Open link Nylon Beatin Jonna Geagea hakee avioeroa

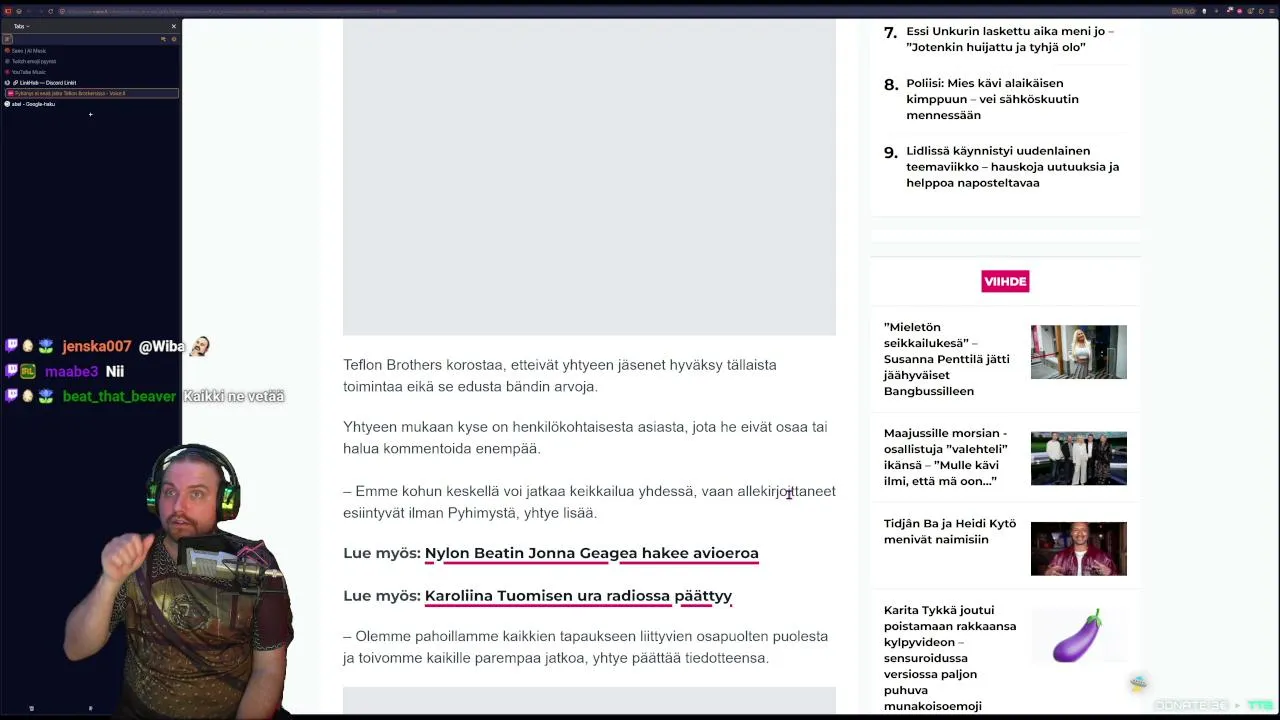pyautogui.click(x=591, y=553)
